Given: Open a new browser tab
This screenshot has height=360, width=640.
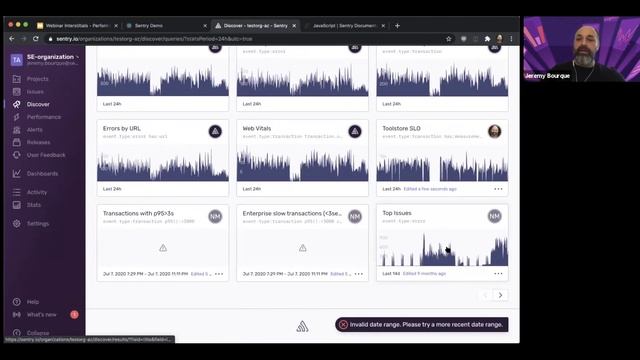Looking at the screenshot, I should tap(397, 26).
